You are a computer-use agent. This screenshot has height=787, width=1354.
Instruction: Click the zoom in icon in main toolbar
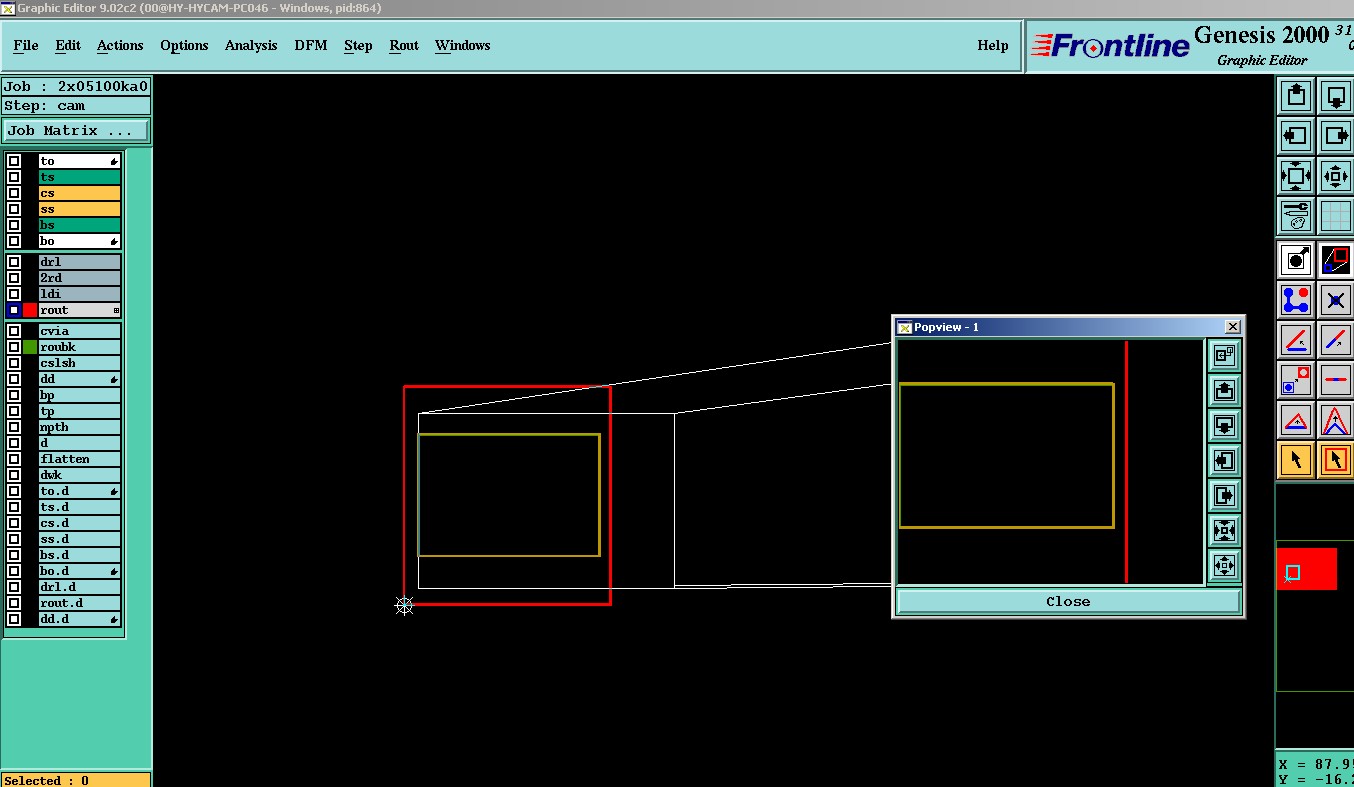tap(1296, 176)
